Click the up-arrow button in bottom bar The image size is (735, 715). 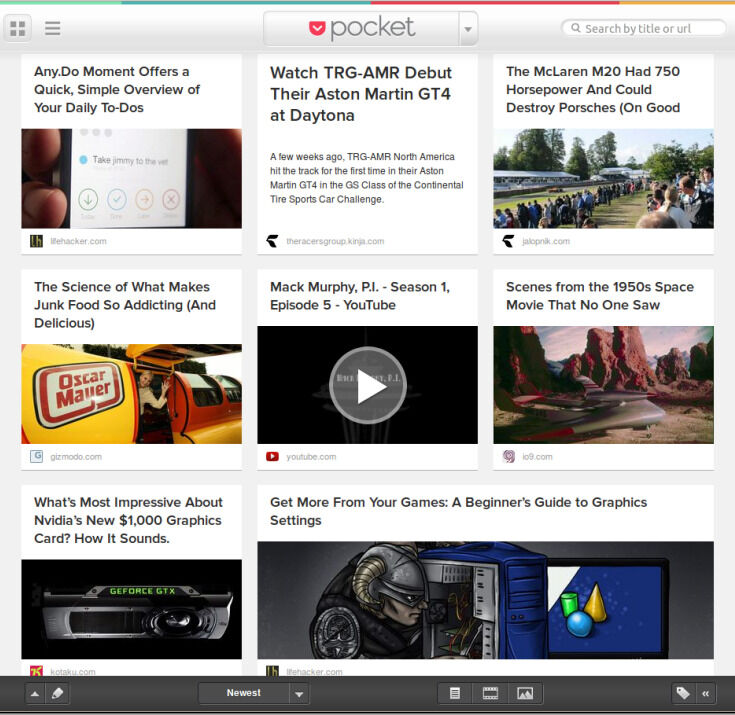[x=35, y=693]
